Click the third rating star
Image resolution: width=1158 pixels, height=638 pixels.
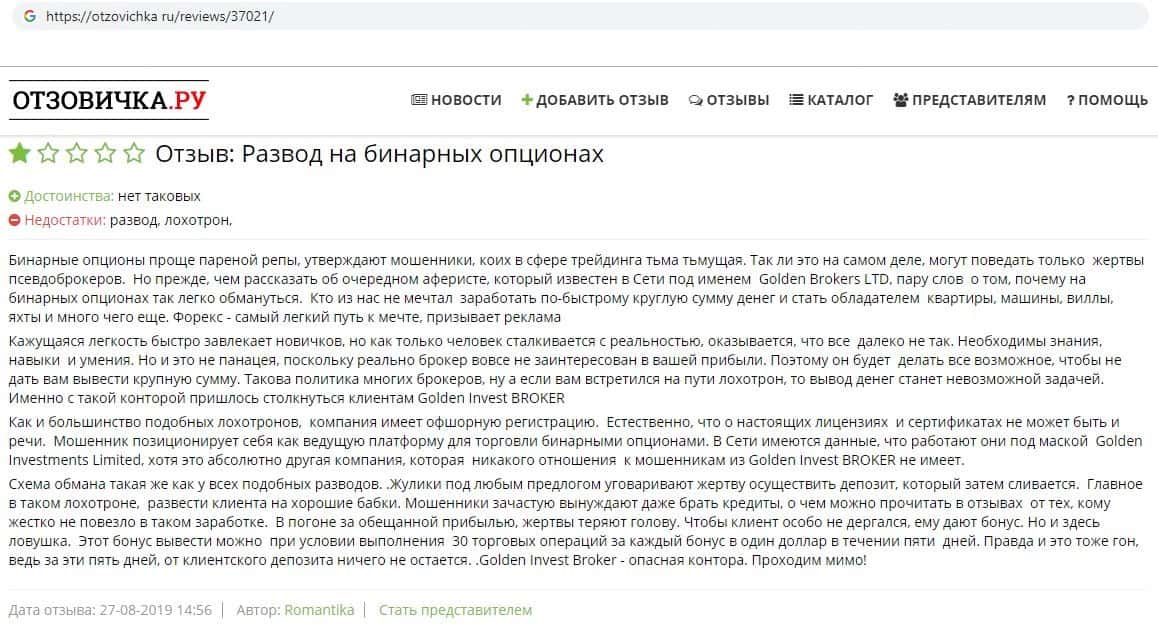tap(77, 153)
